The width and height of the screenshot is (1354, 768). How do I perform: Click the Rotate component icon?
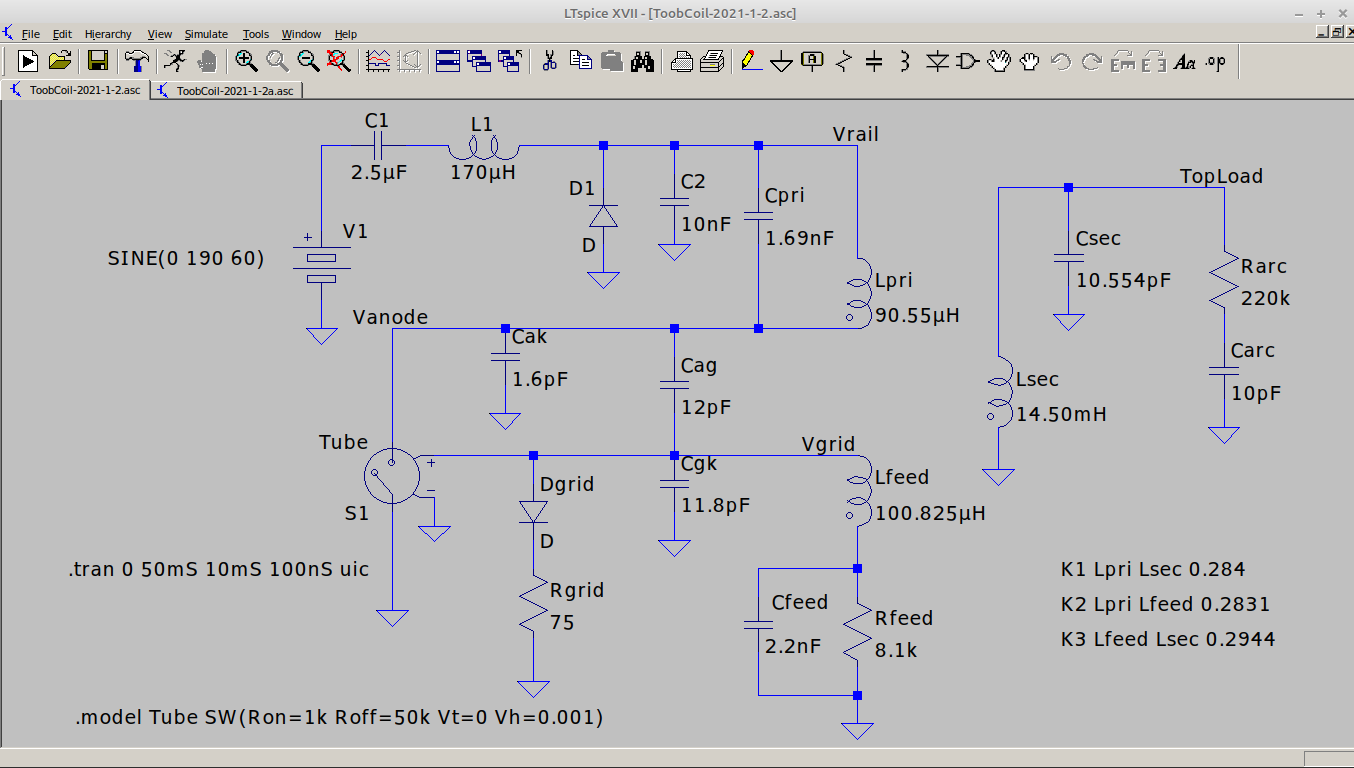click(x=1123, y=61)
